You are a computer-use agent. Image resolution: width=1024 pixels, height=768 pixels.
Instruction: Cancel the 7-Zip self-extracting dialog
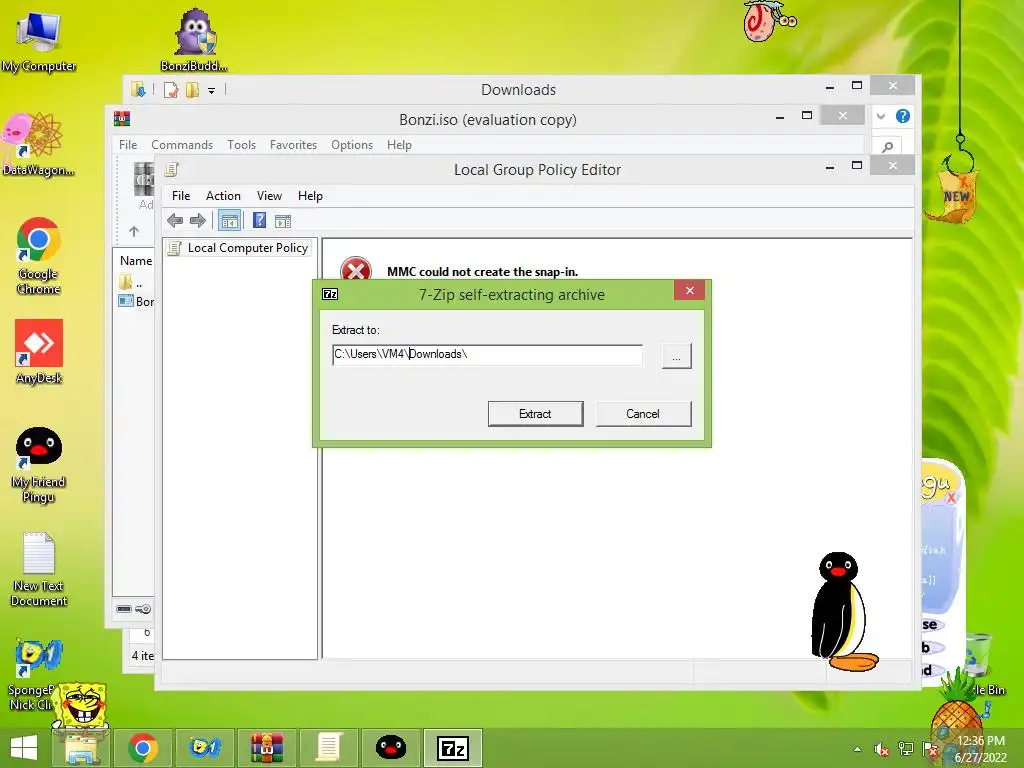pos(643,414)
